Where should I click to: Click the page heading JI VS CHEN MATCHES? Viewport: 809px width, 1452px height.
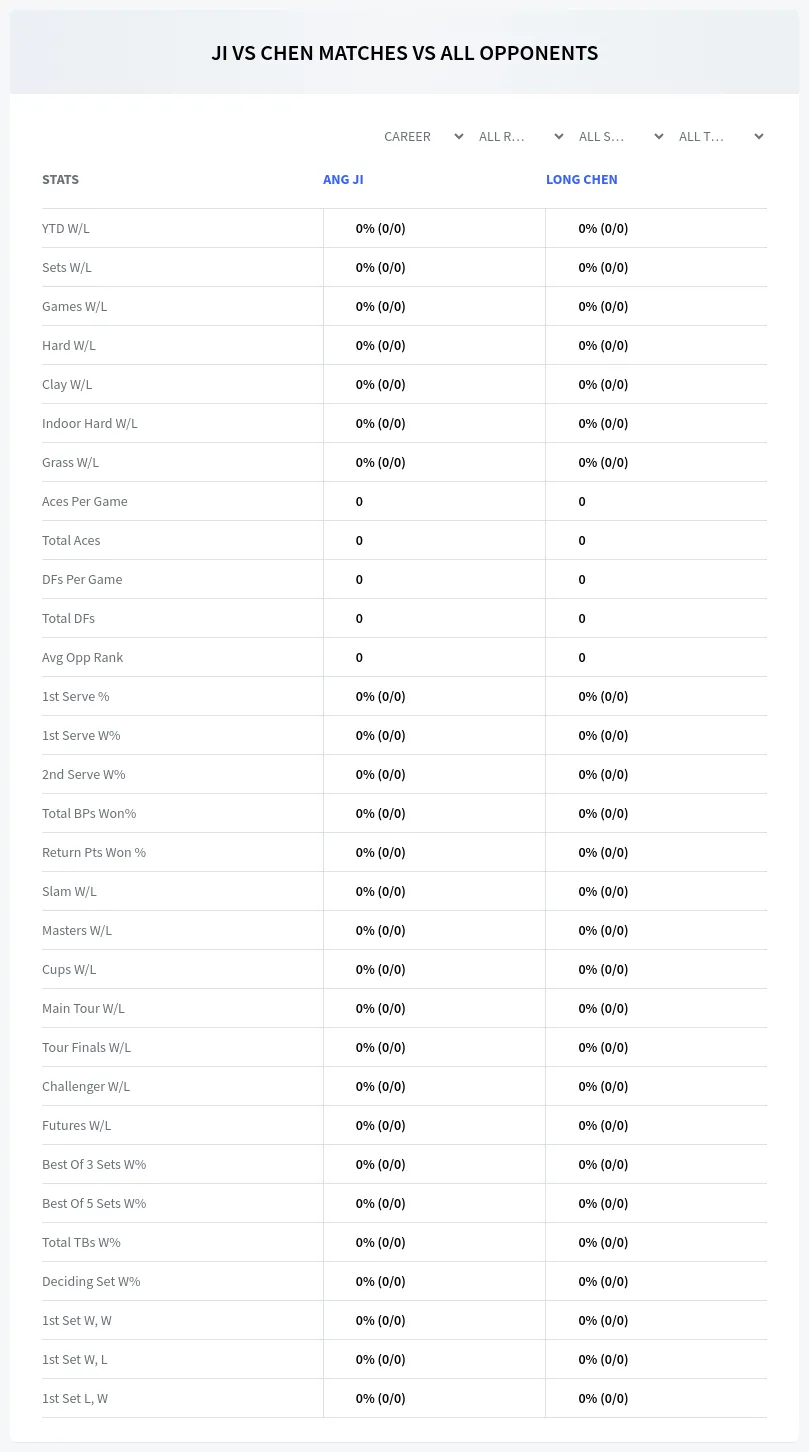tap(404, 53)
